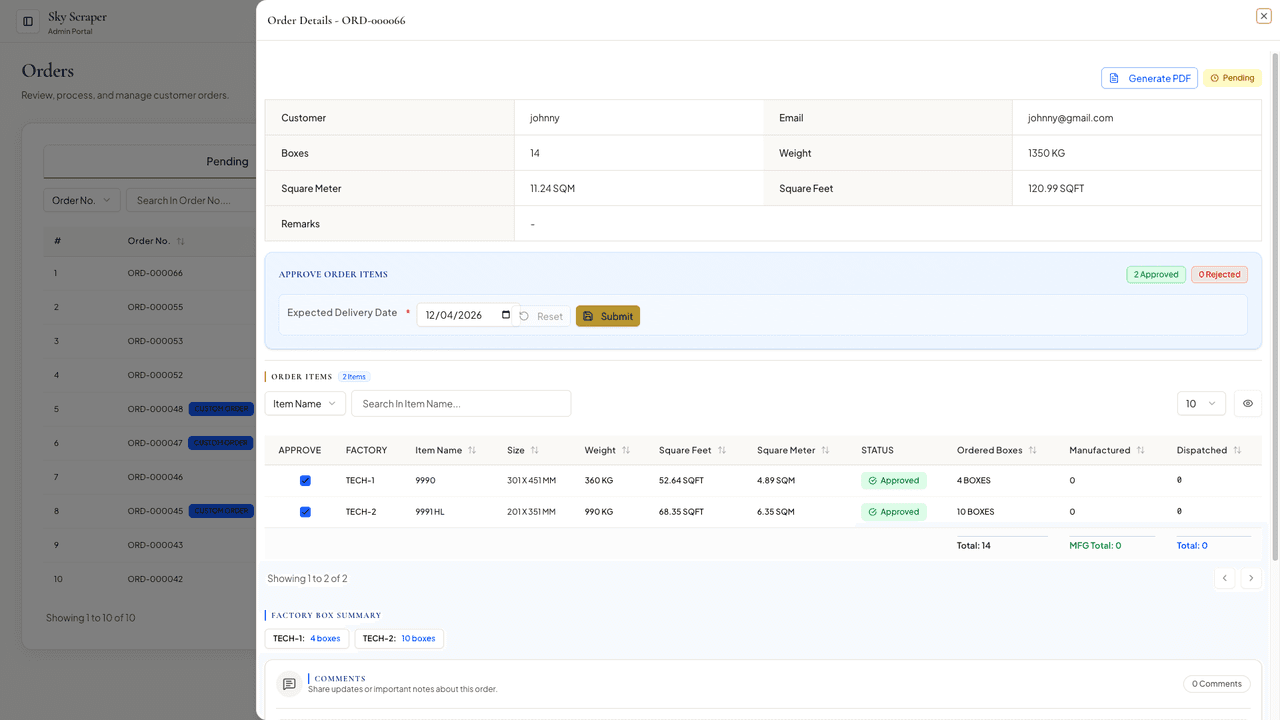1280x720 pixels.
Task: Click the TECH-2 10 boxes chip
Action: [x=399, y=638]
